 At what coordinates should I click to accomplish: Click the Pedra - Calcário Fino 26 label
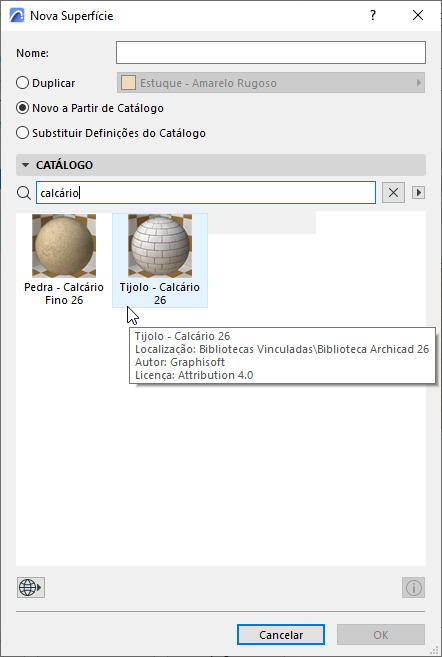pyautogui.click(x=64, y=294)
